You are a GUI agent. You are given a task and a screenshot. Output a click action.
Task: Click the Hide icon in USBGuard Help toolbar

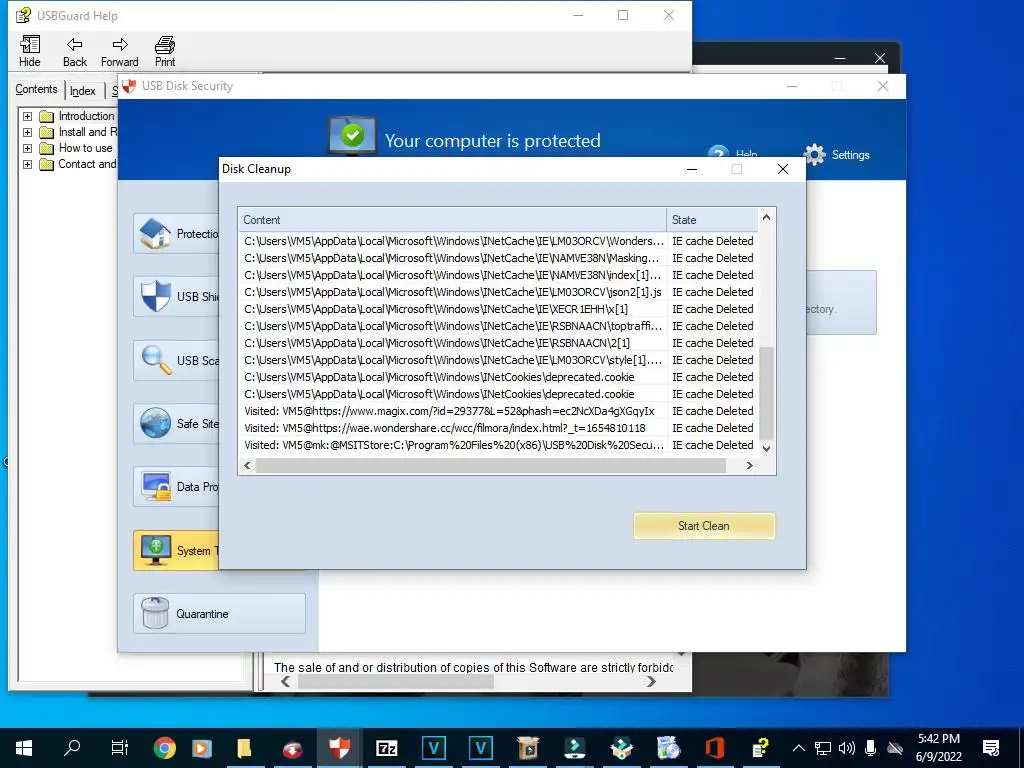click(x=29, y=51)
